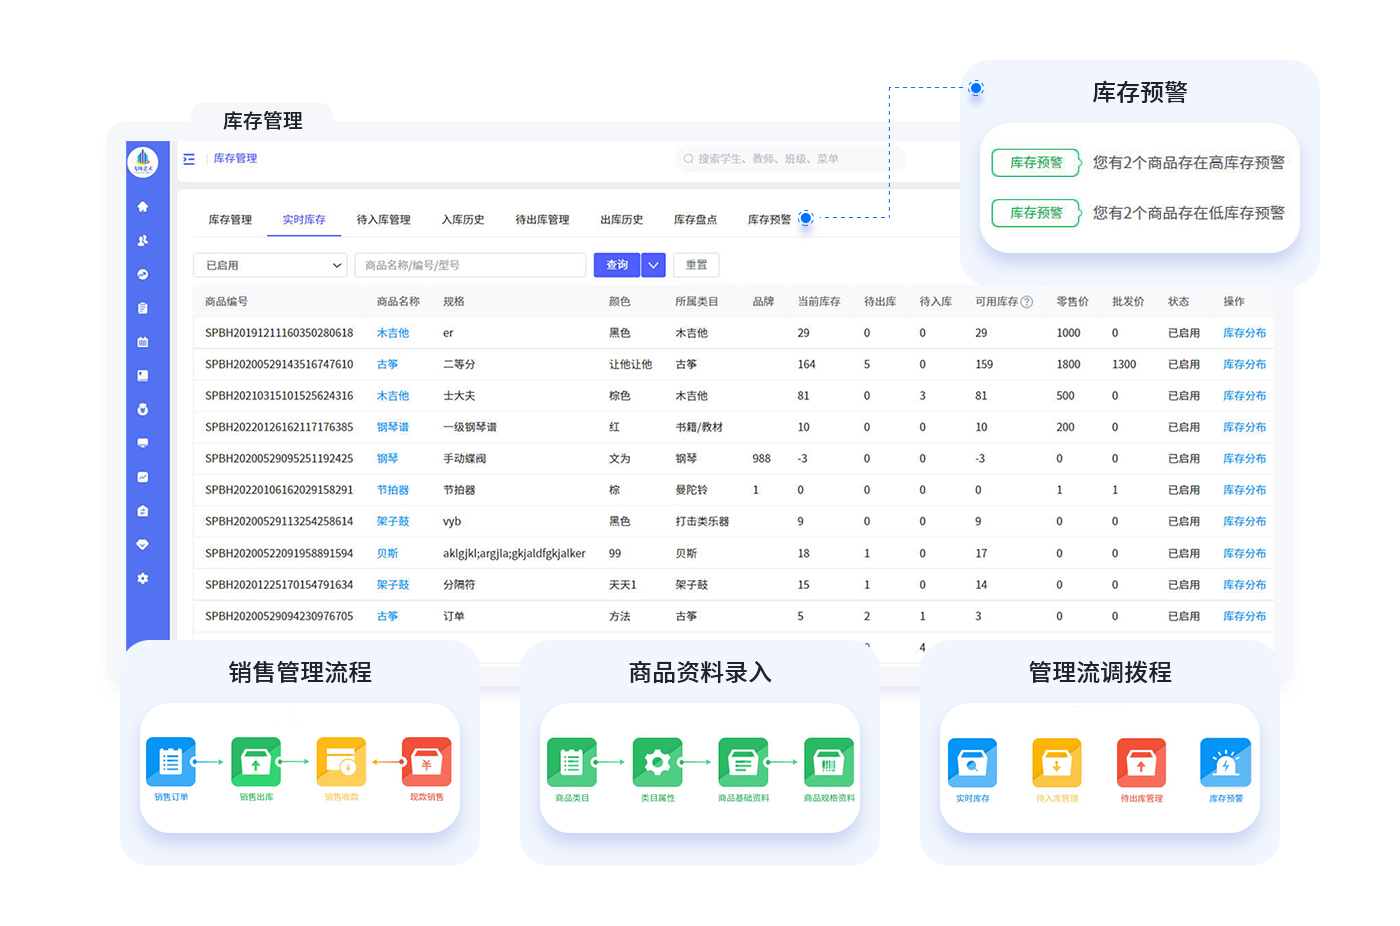
Task: Click the 重置 button
Action: pos(697,265)
